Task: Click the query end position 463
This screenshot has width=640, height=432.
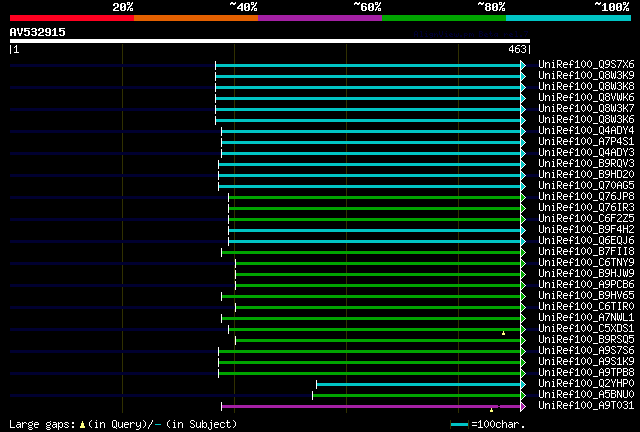Action: pyautogui.click(x=517, y=49)
